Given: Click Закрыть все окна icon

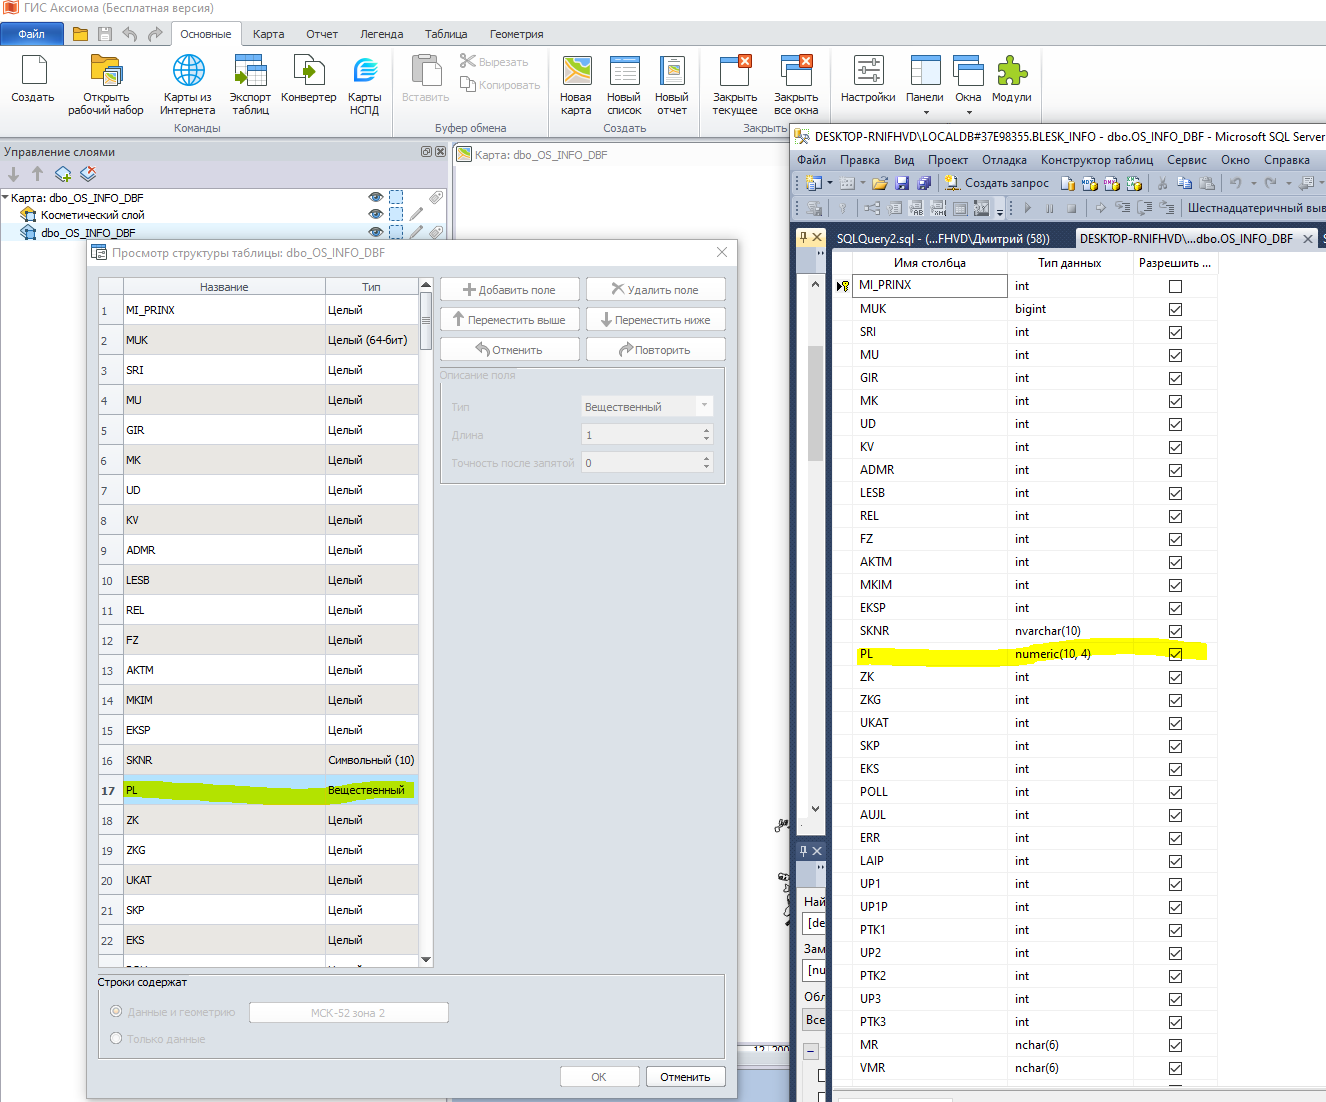Looking at the screenshot, I should 796,72.
